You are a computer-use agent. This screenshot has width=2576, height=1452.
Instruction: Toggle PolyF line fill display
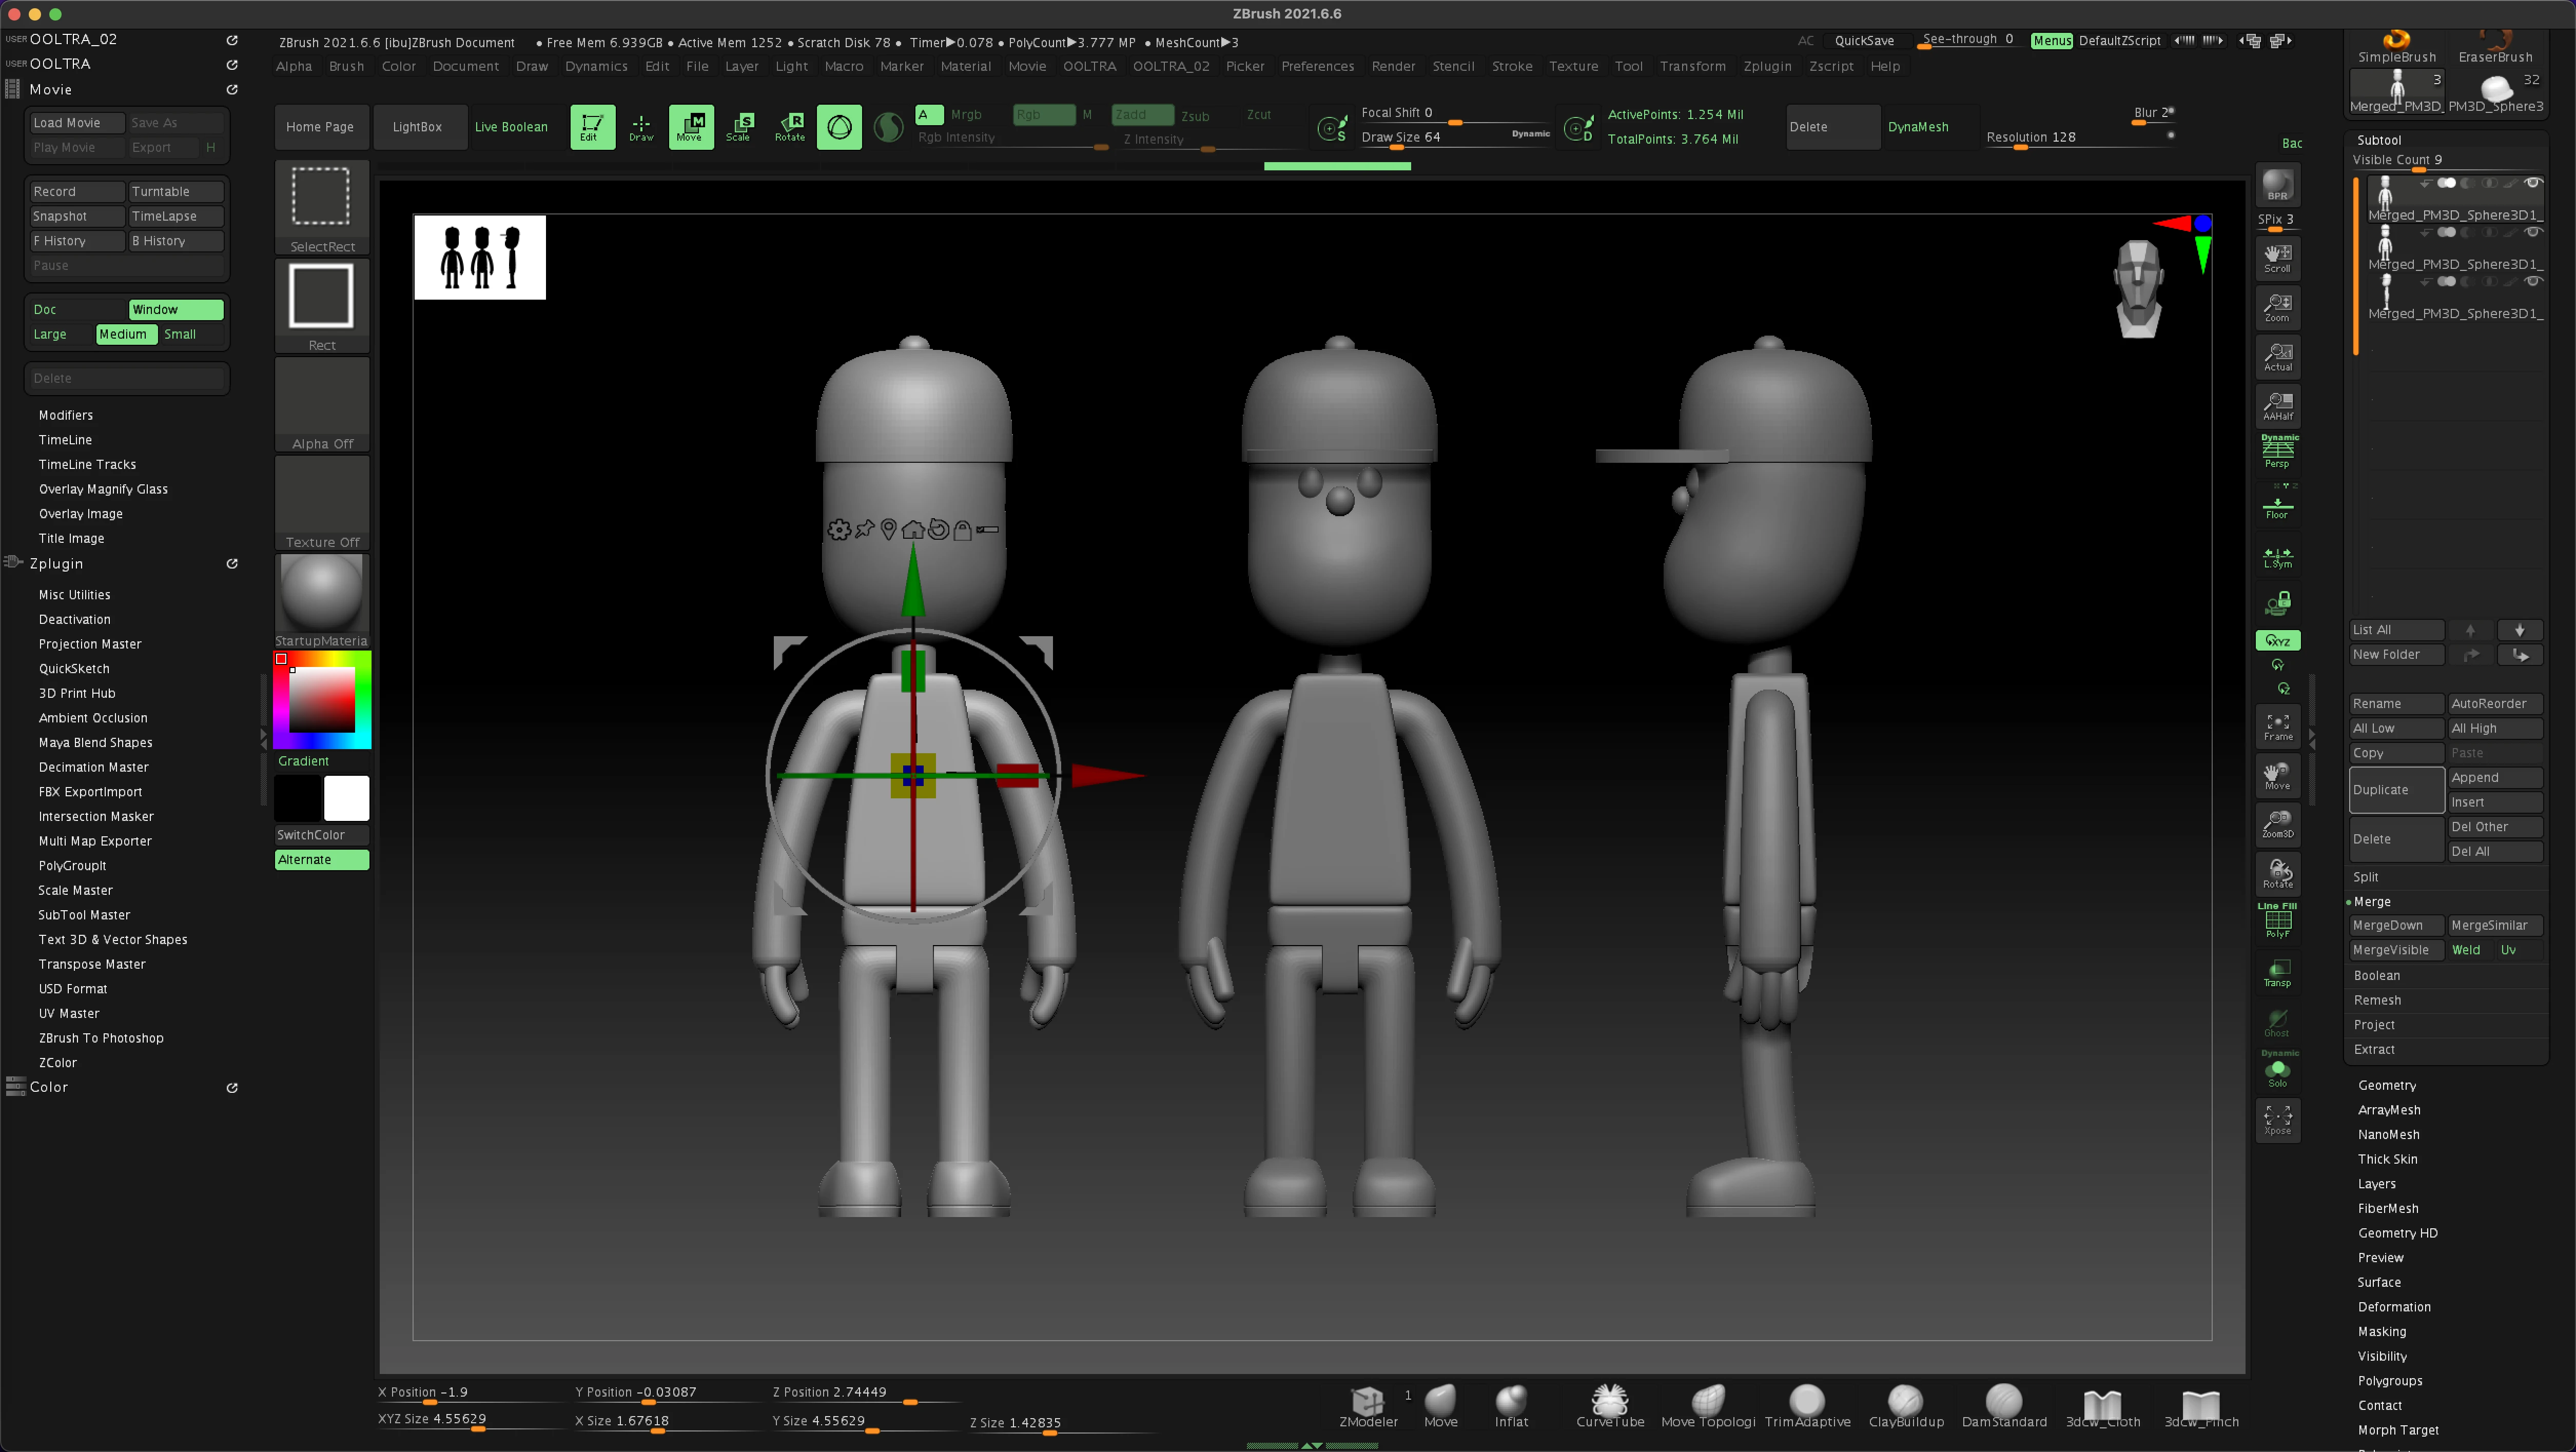click(2277, 921)
